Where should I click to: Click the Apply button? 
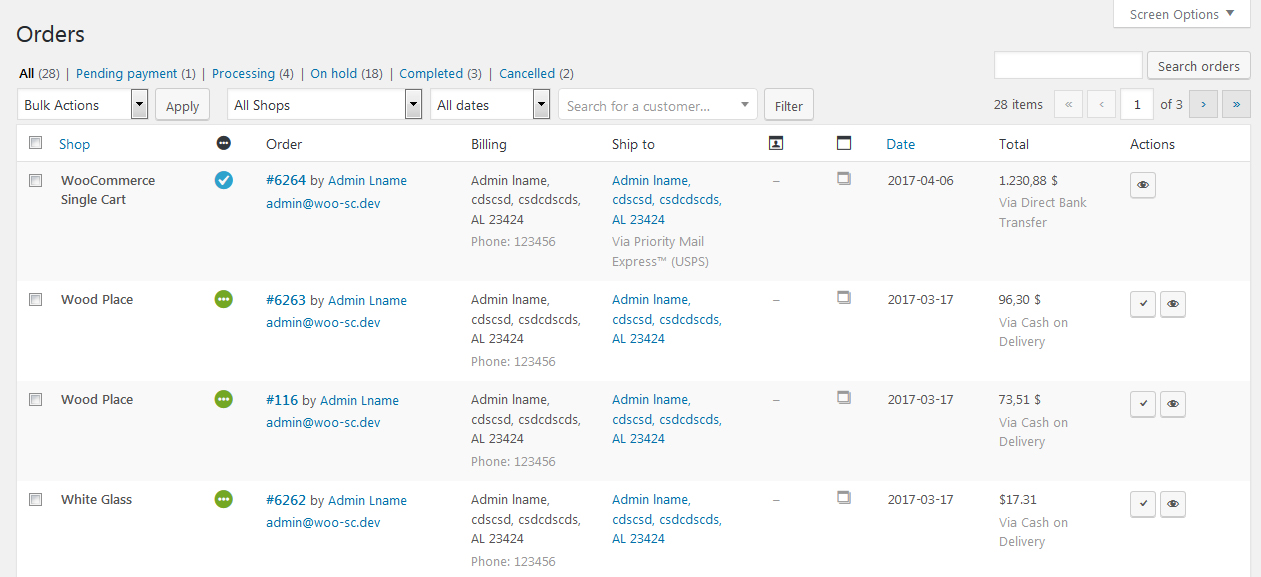pos(182,106)
